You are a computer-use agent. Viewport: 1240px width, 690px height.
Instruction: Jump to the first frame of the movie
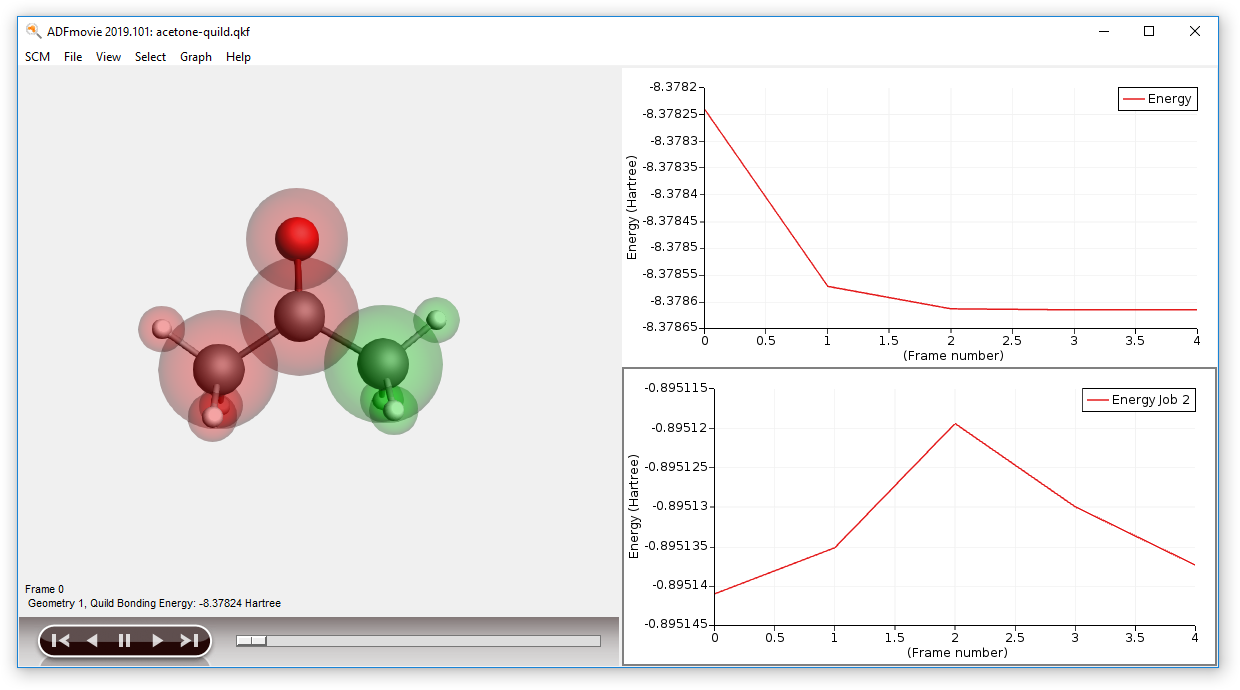[x=60, y=641]
